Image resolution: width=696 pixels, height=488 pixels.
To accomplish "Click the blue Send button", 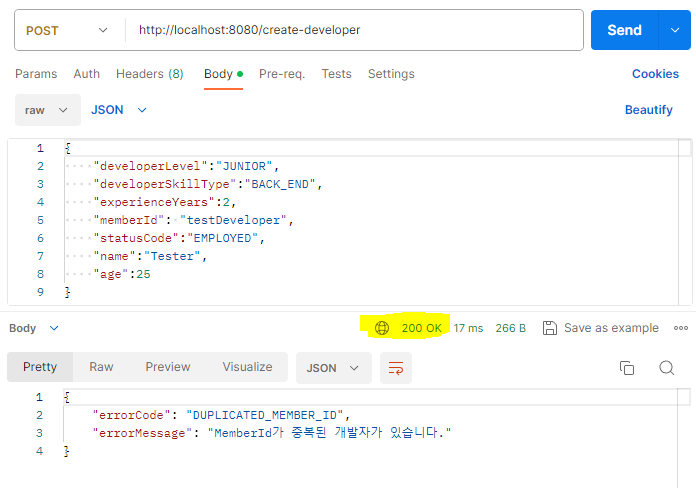I will [x=624, y=30].
